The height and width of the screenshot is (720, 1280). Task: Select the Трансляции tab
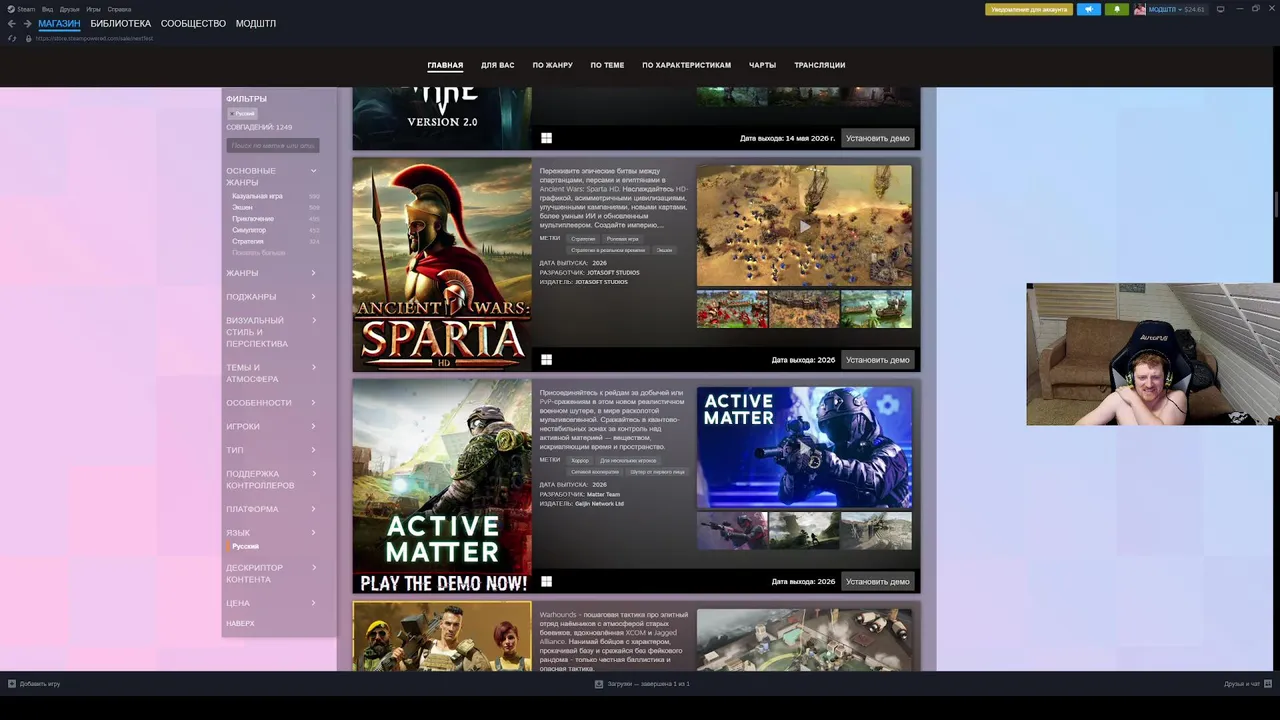(x=819, y=65)
